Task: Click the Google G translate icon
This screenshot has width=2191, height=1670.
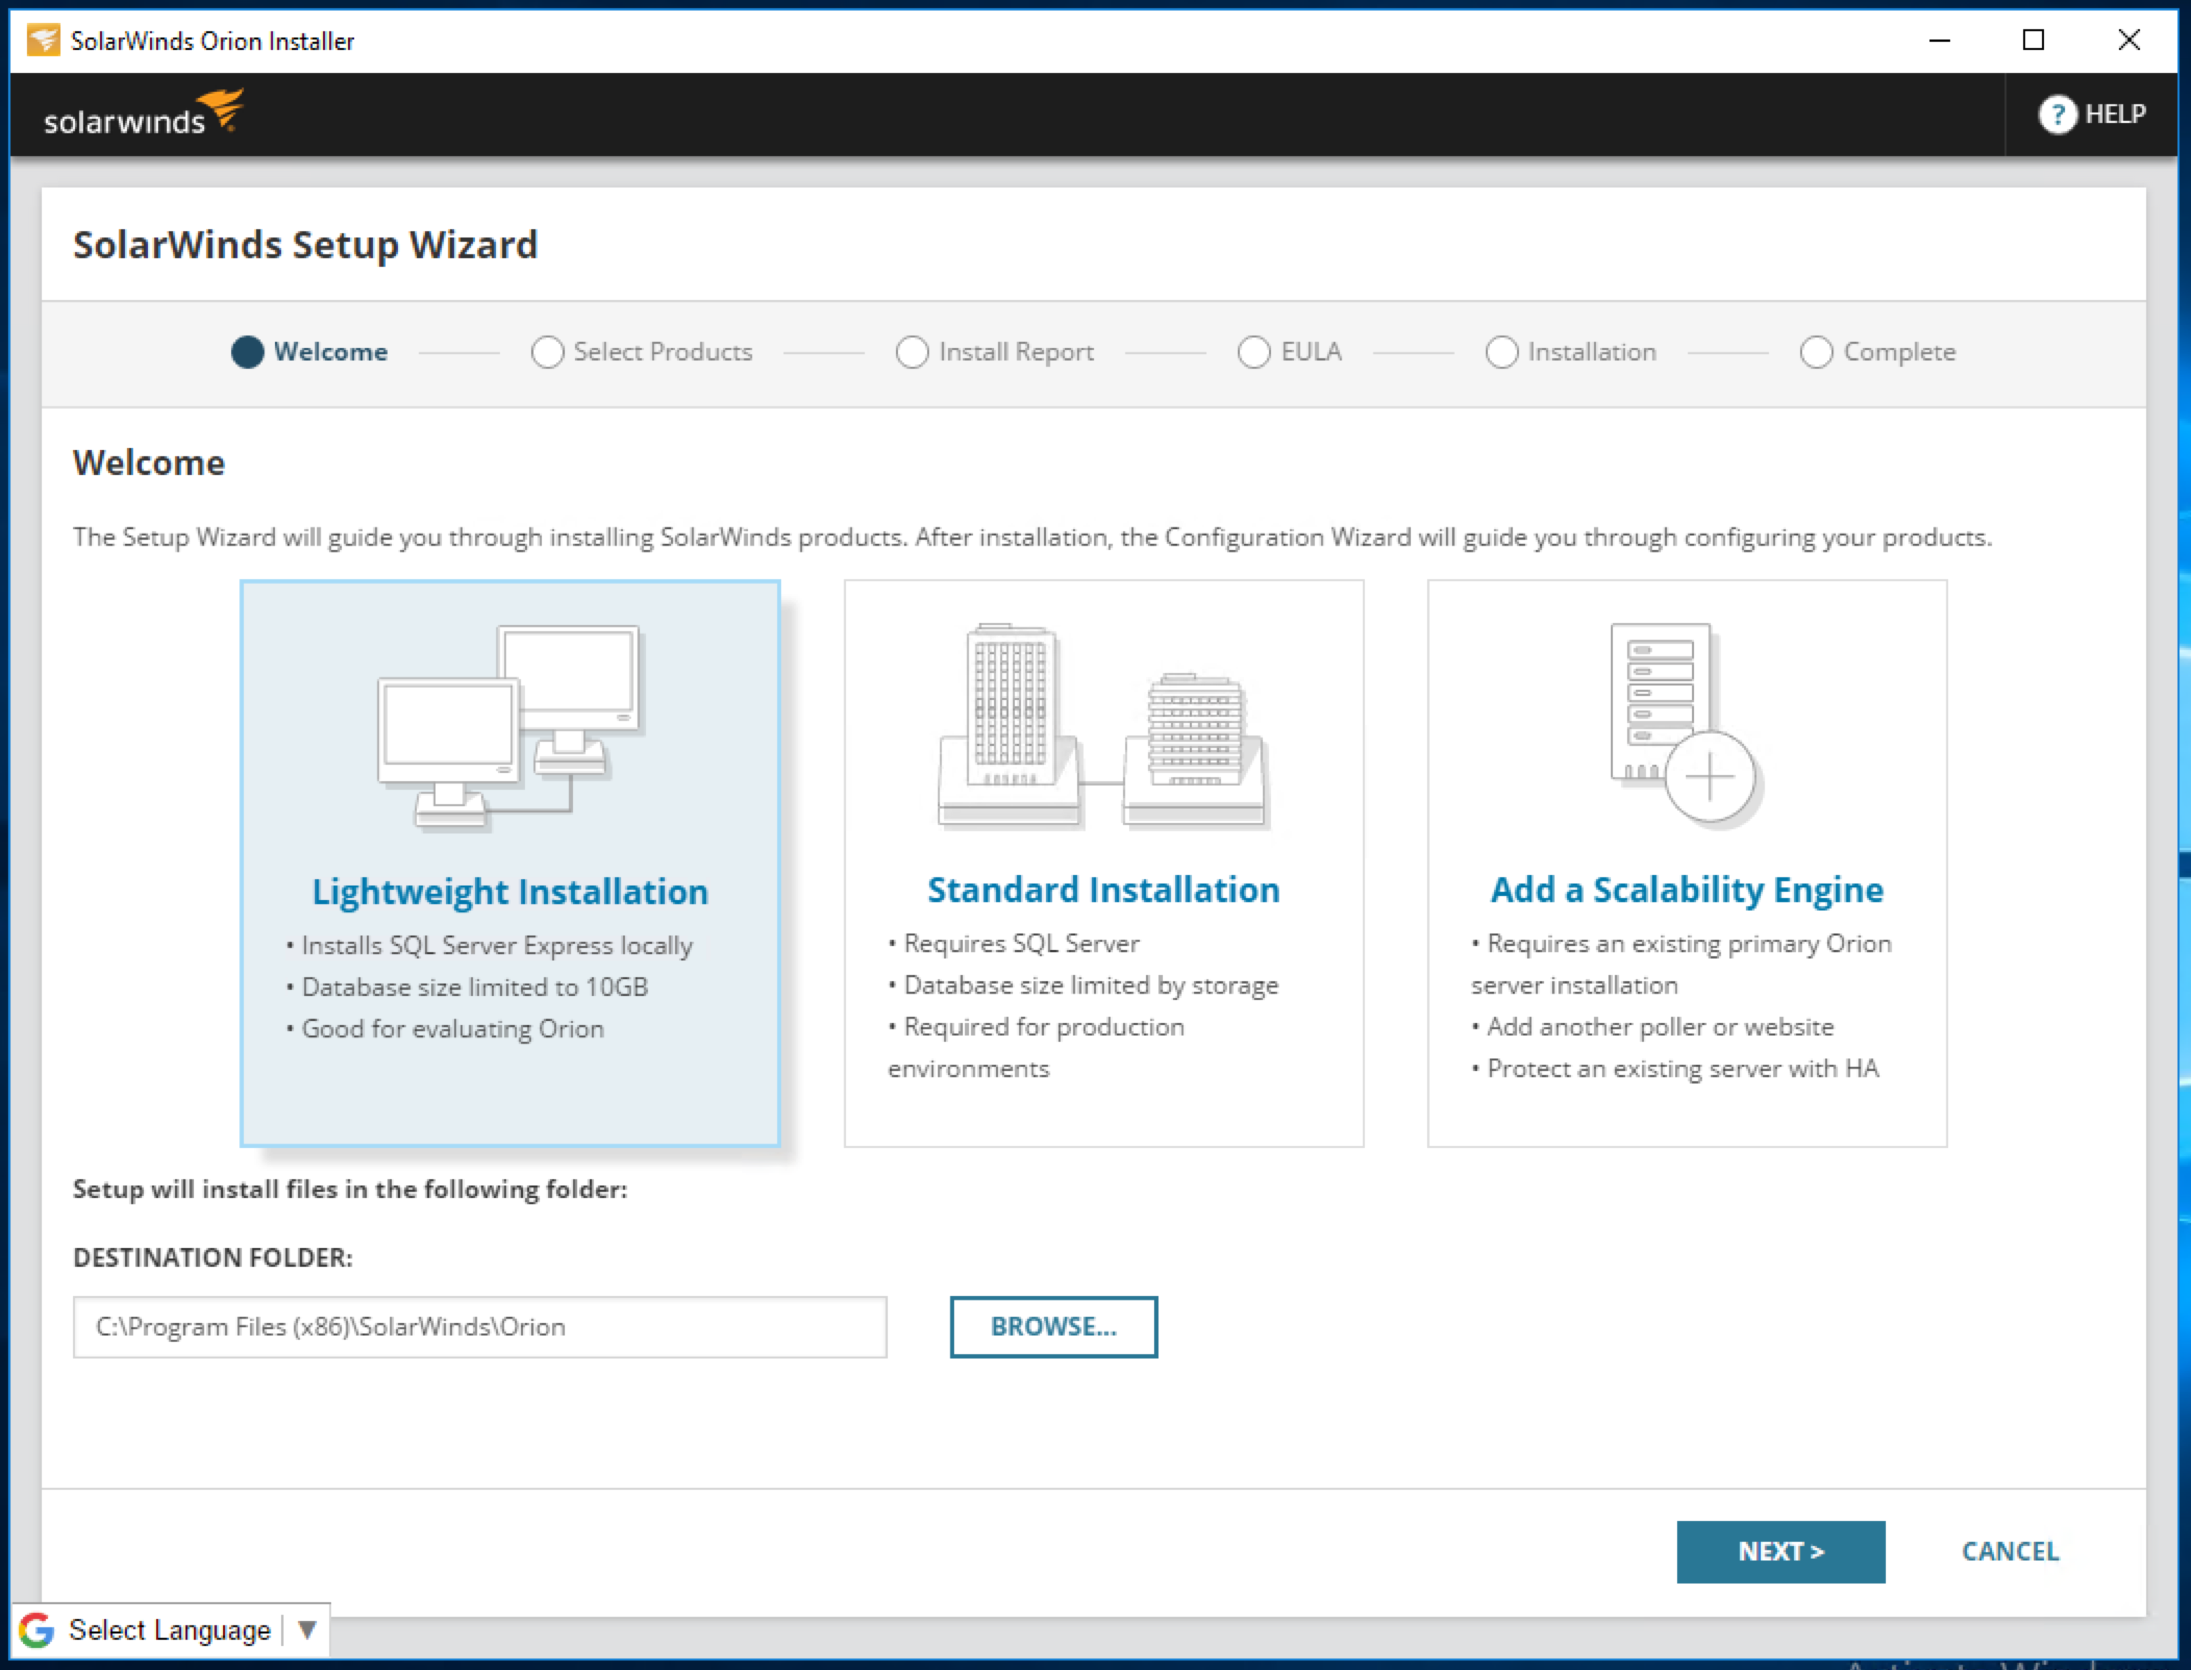Action: tap(37, 1630)
